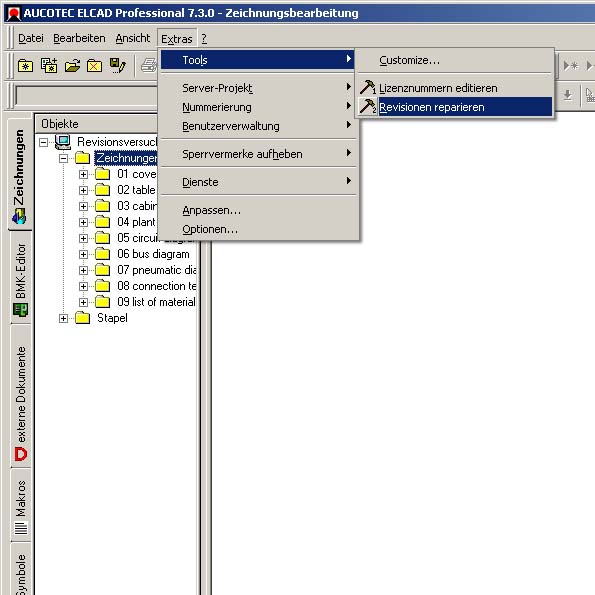Viewport: 595px width, 595px height.
Task: Expand the 09 list of material folder
Action: 83,302
